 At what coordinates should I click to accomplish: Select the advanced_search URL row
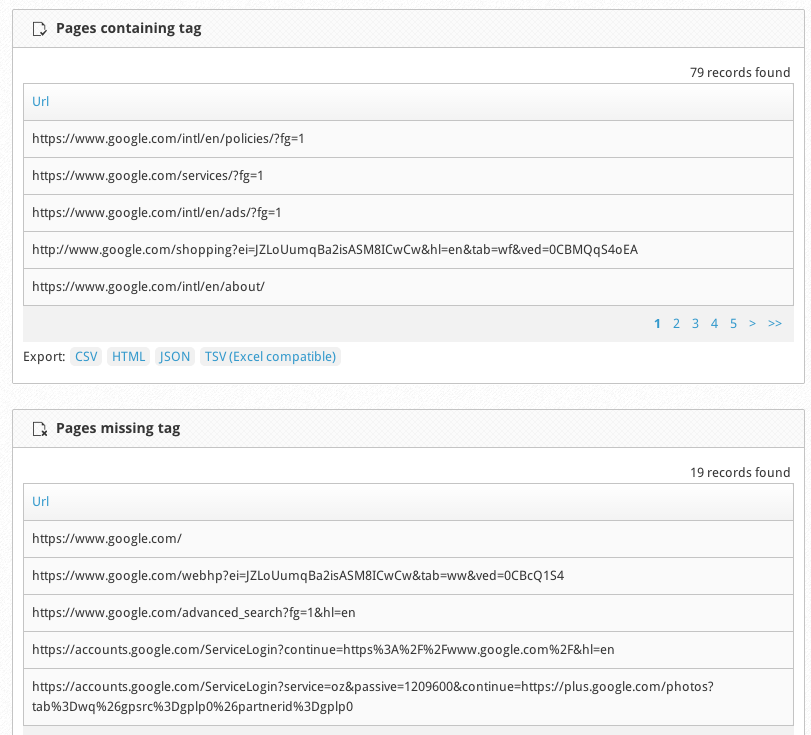click(408, 613)
